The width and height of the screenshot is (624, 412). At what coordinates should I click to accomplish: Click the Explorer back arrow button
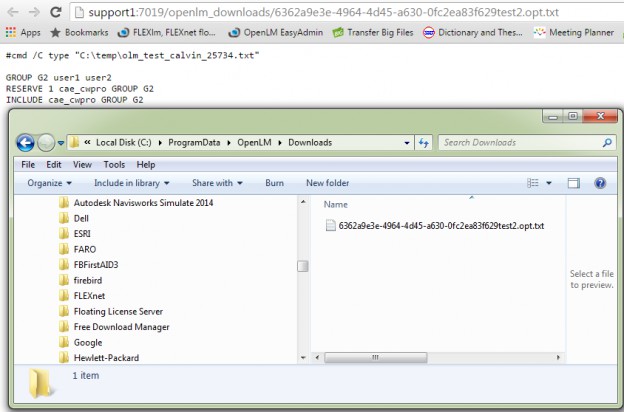[26, 142]
